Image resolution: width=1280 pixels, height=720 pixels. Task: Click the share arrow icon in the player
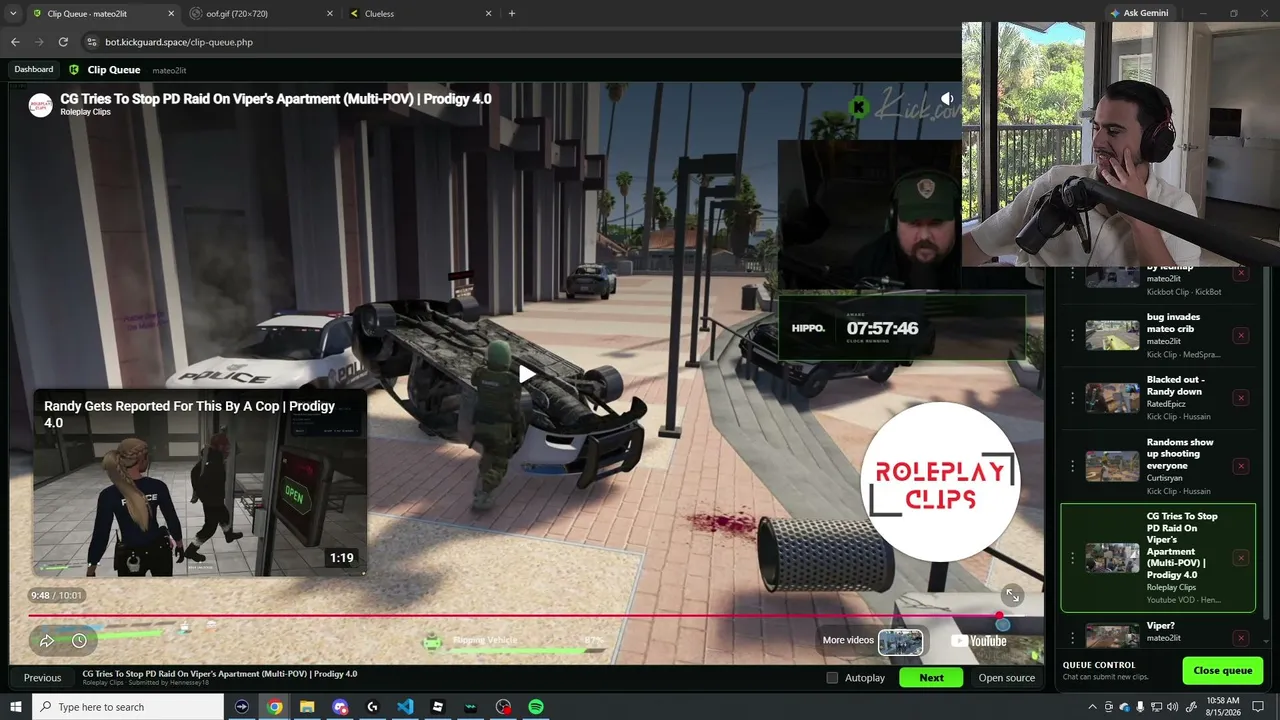coord(47,640)
